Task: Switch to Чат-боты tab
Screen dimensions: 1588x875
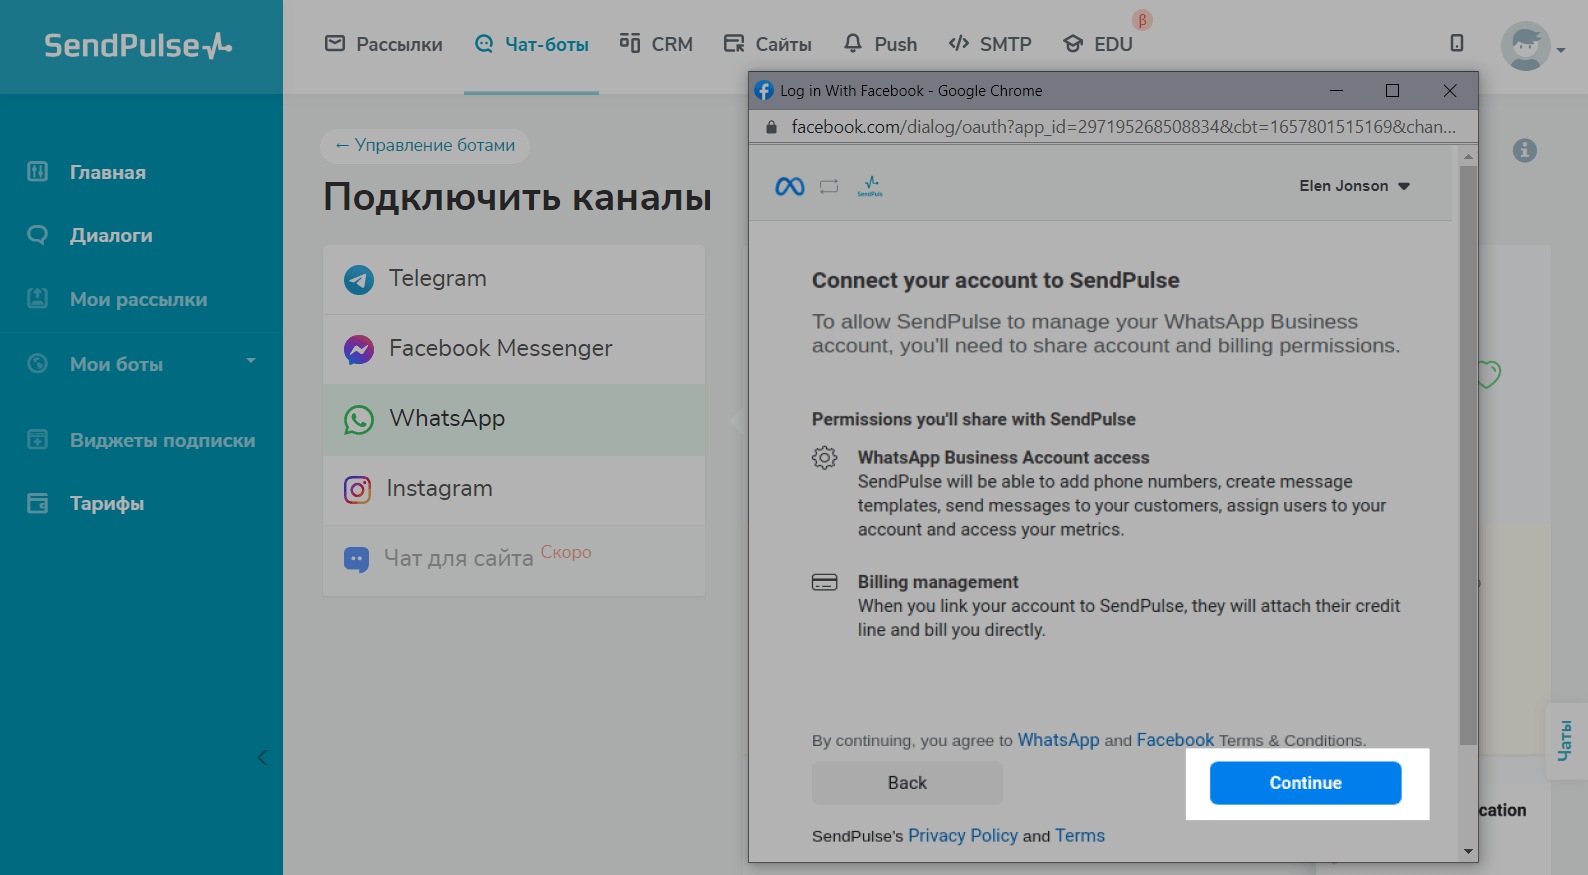Action: (x=532, y=44)
